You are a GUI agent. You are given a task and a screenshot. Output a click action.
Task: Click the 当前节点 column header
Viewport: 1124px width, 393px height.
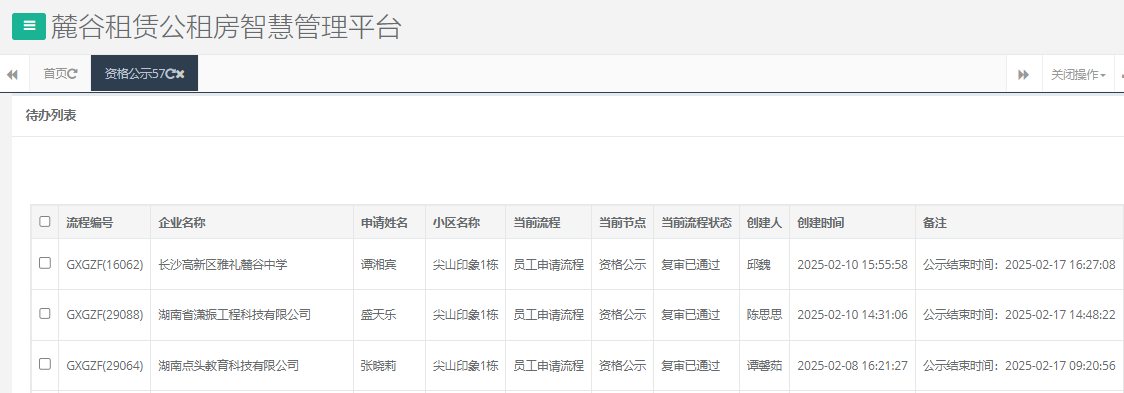tap(622, 222)
